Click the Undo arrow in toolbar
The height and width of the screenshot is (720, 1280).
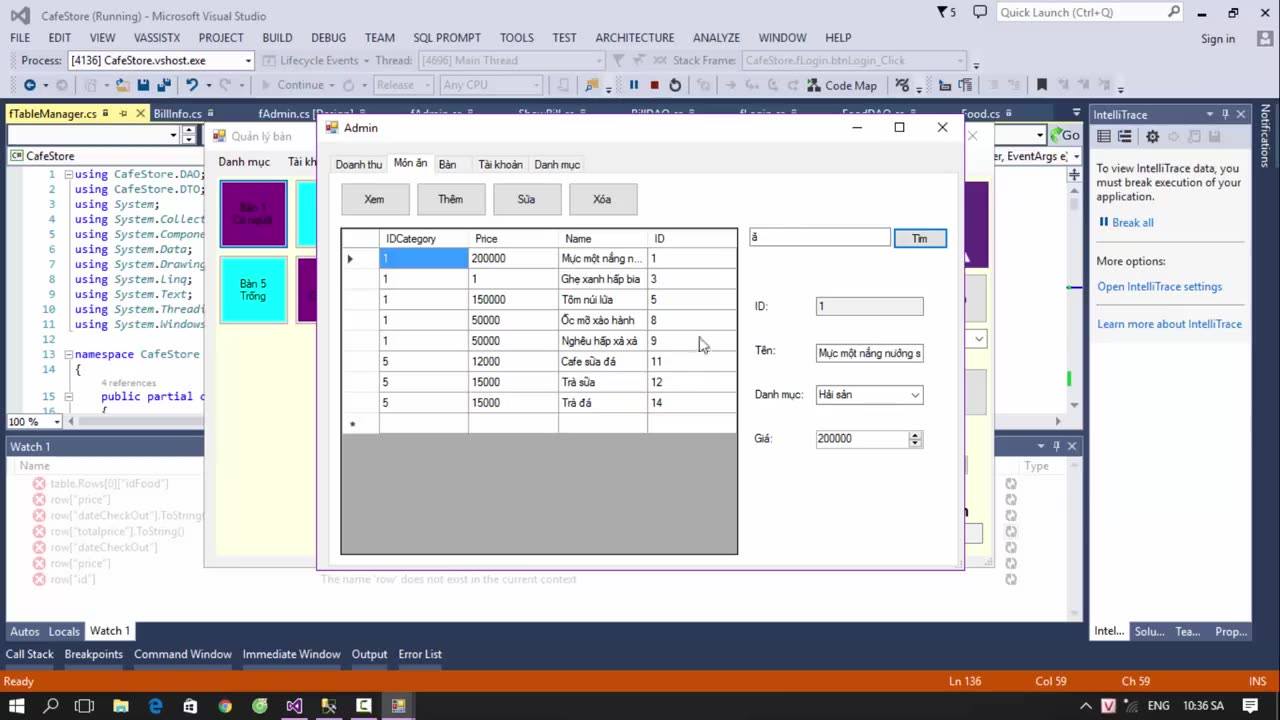coord(191,86)
